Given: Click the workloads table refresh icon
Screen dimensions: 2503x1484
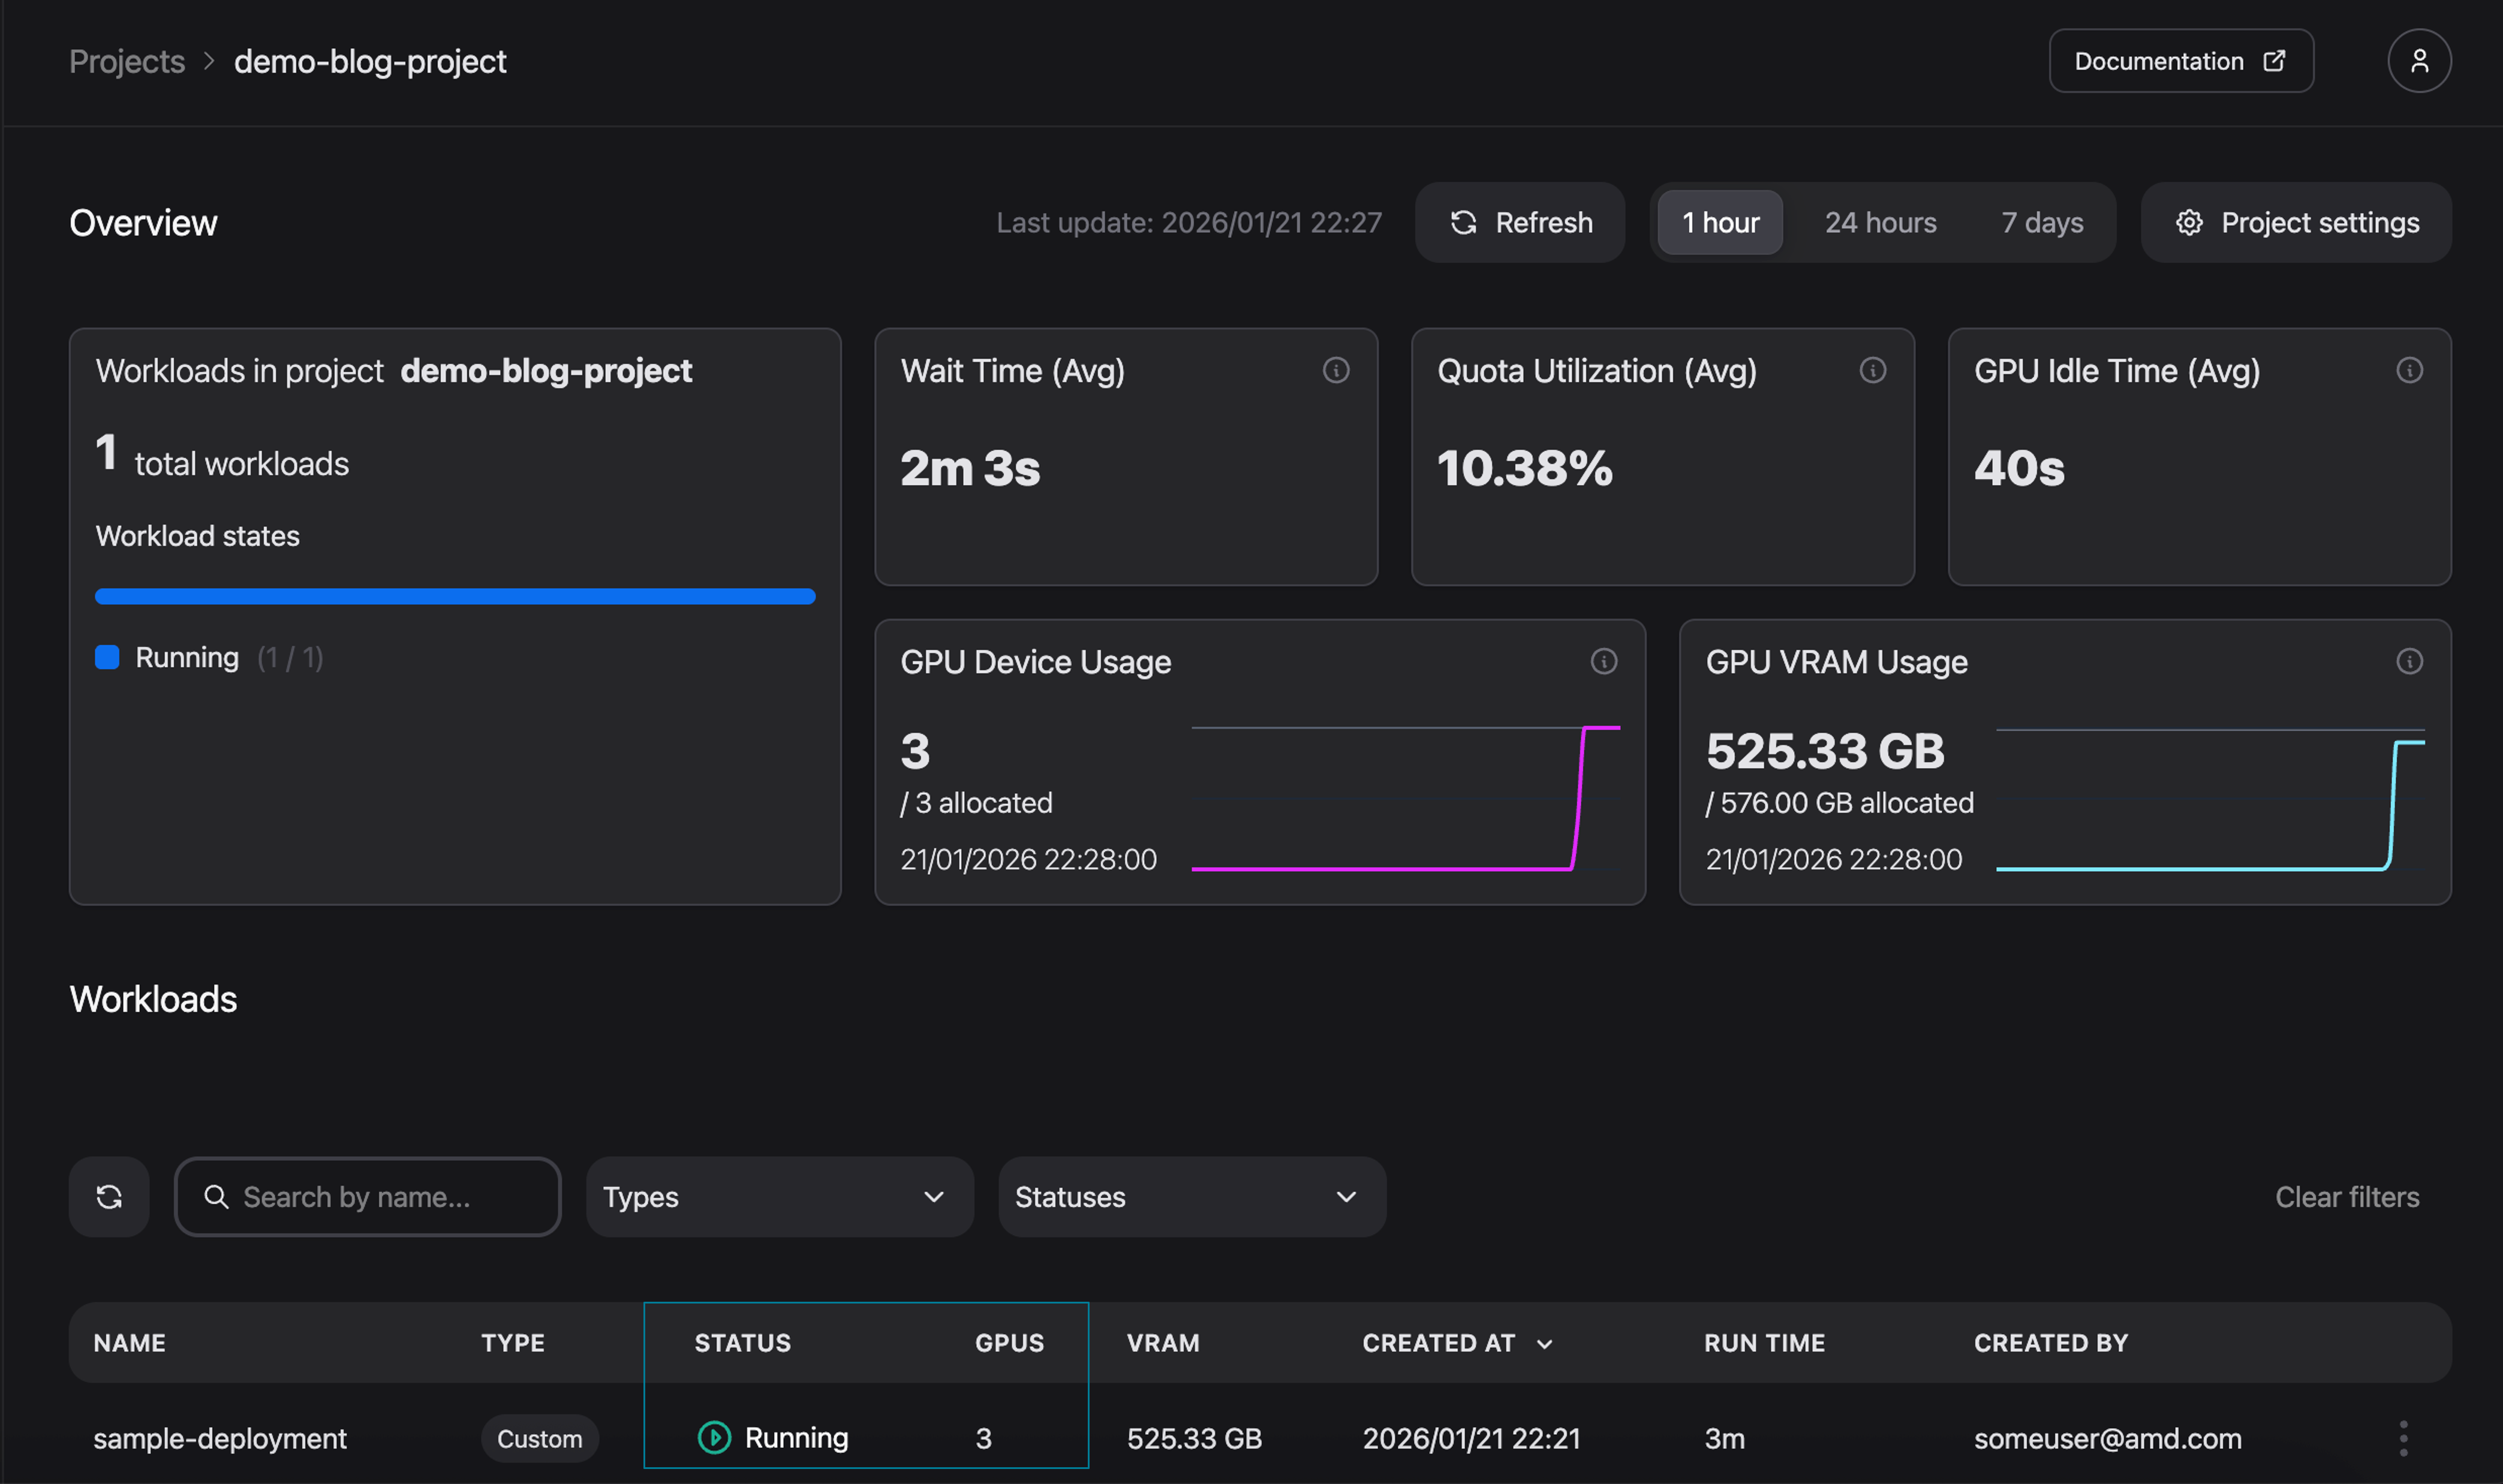Looking at the screenshot, I should pyautogui.click(x=109, y=1196).
